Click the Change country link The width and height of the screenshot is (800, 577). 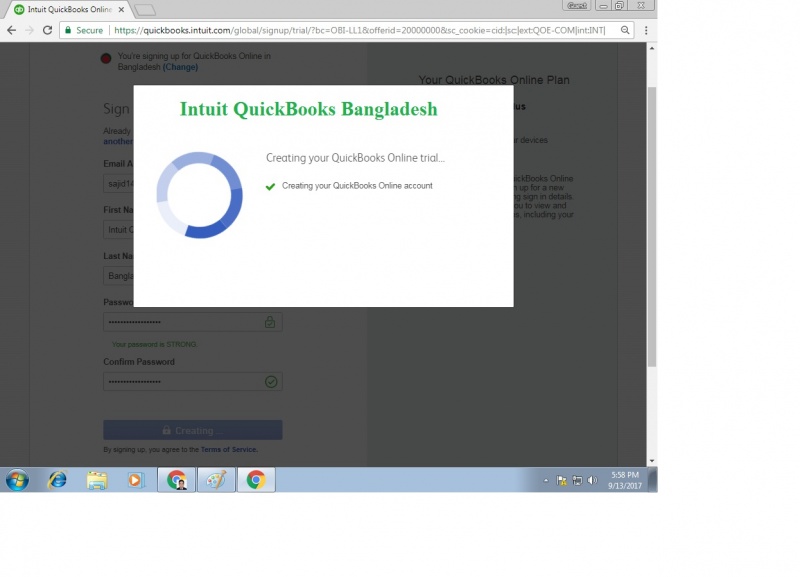coord(180,67)
